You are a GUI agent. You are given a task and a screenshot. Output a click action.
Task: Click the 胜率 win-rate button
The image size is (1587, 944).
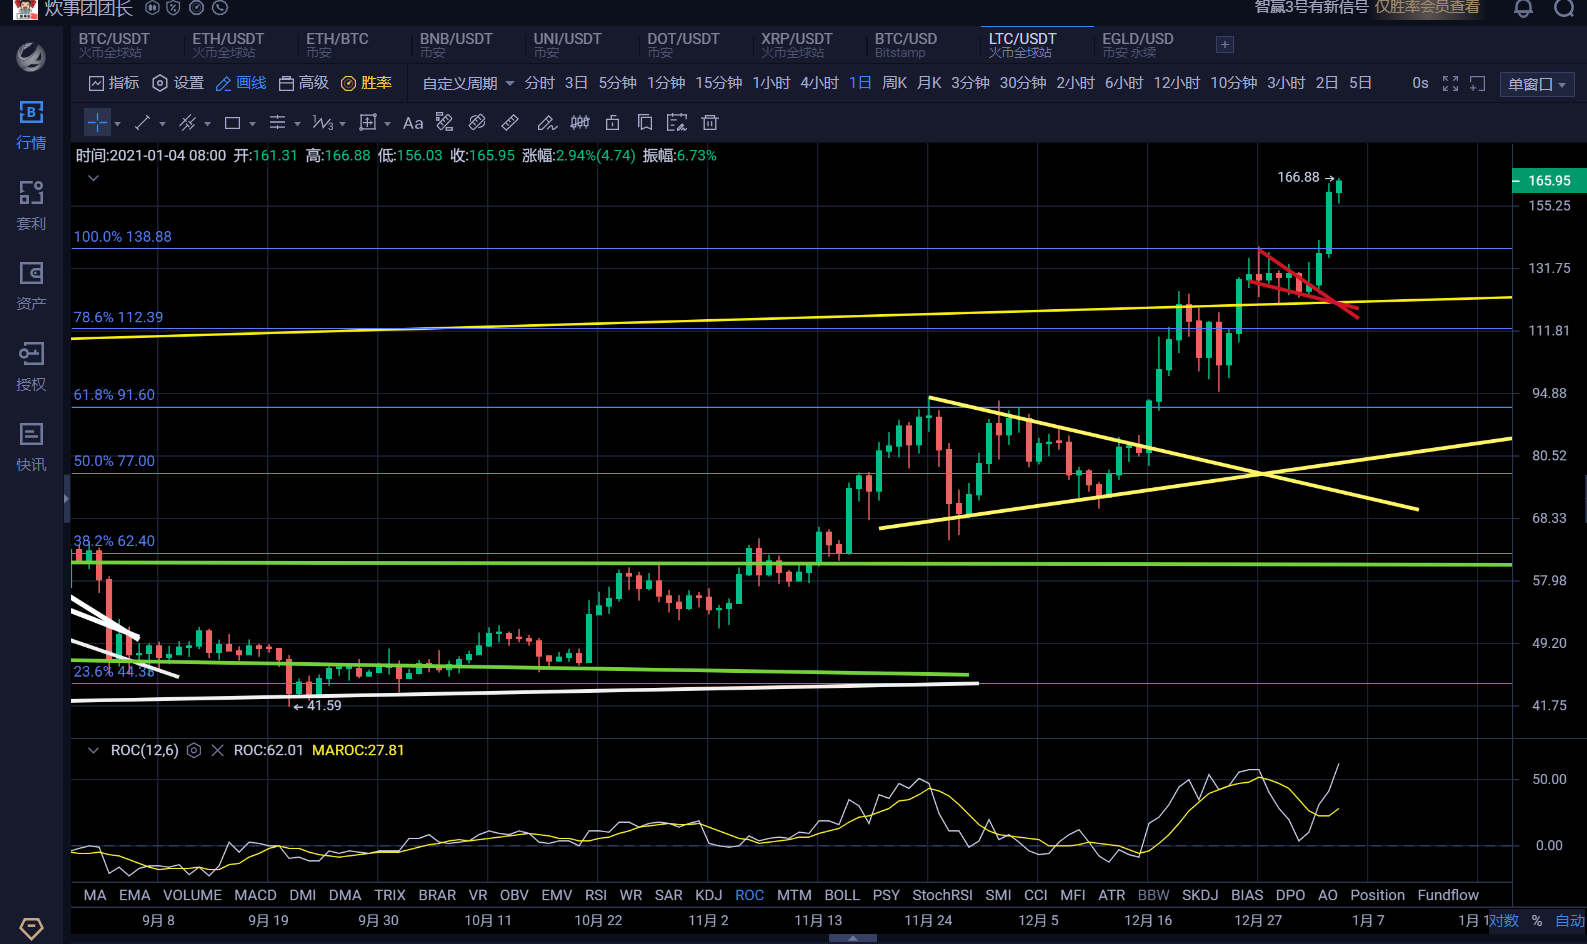click(x=367, y=83)
